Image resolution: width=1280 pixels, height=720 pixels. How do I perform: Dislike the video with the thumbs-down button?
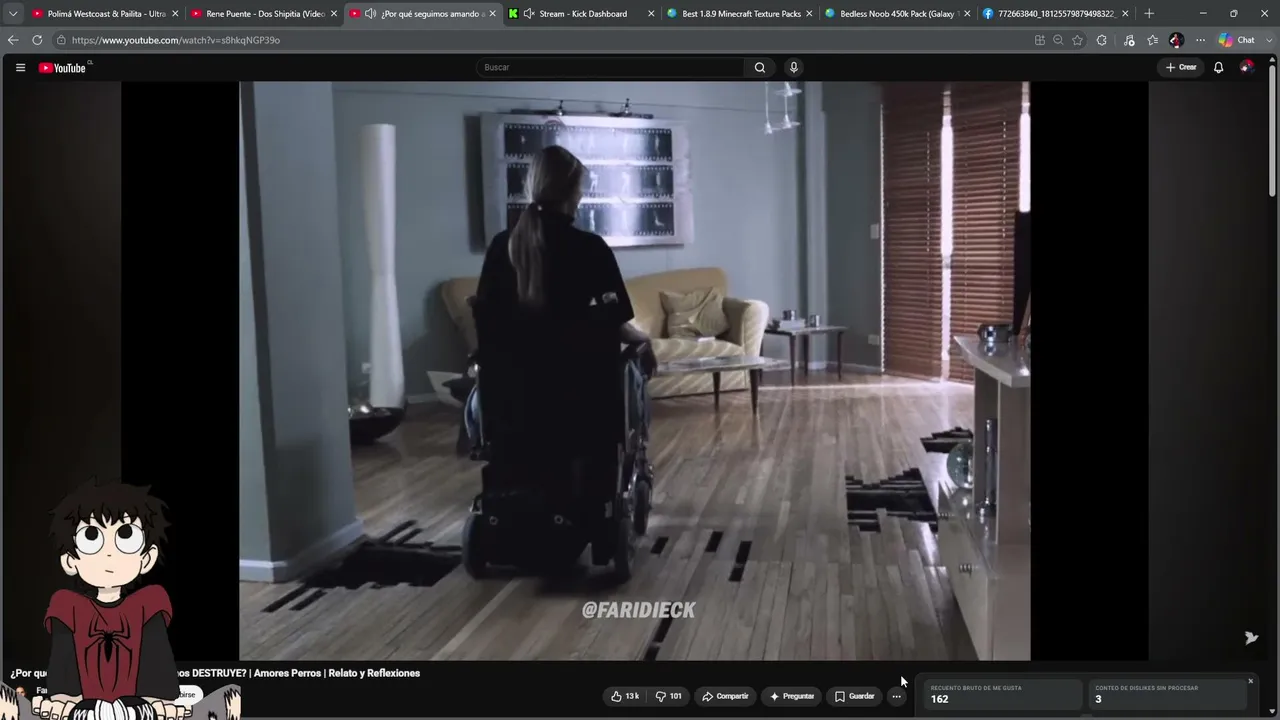[x=669, y=696]
